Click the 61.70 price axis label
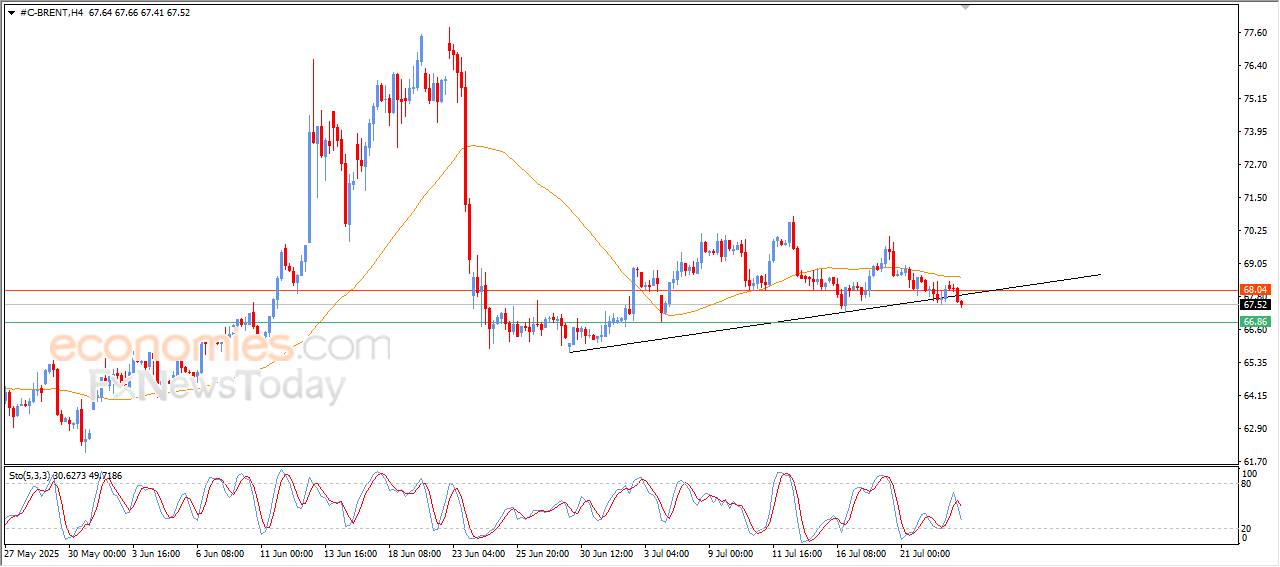The width and height of the screenshot is (1280, 567). (1255, 462)
